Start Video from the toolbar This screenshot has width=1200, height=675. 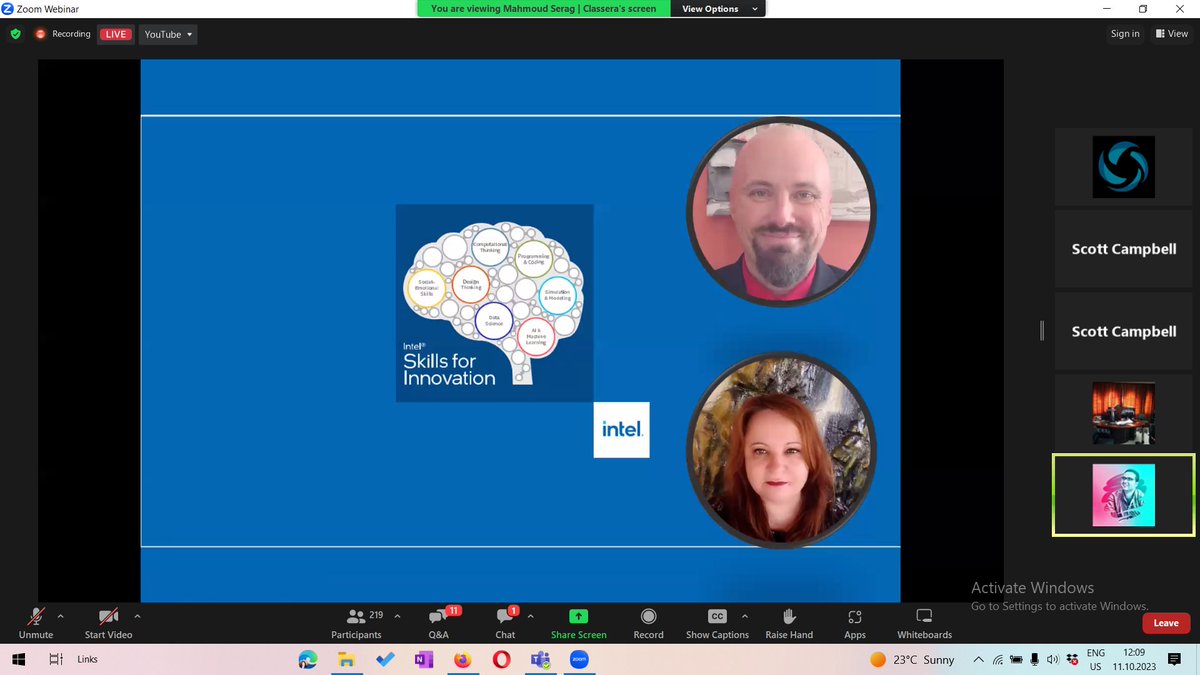[x=108, y=622]
